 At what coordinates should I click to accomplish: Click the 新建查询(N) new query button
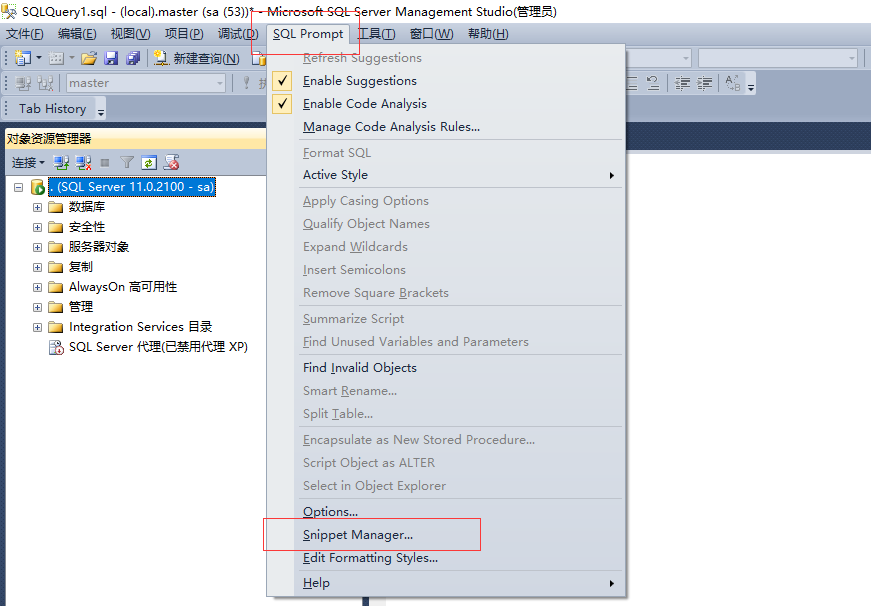(196, 58)
